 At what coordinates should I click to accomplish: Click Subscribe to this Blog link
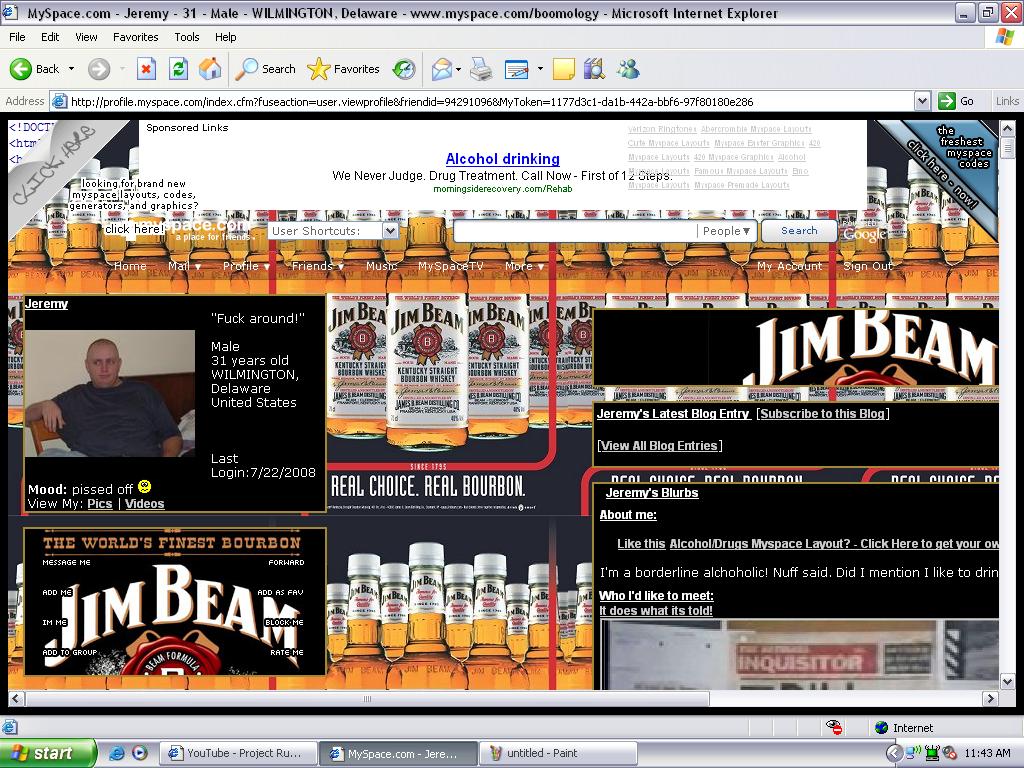click(822, 413)
